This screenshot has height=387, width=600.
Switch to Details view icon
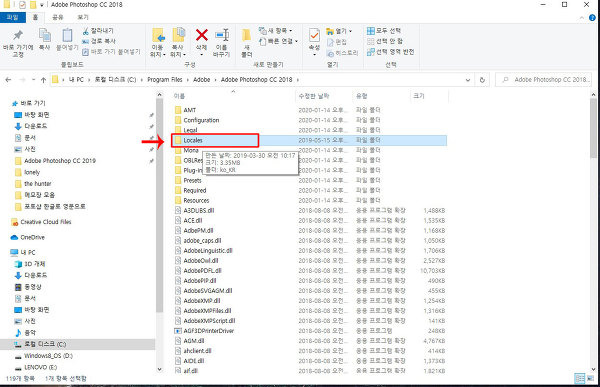pyautogui.click(x=580, y=379)
